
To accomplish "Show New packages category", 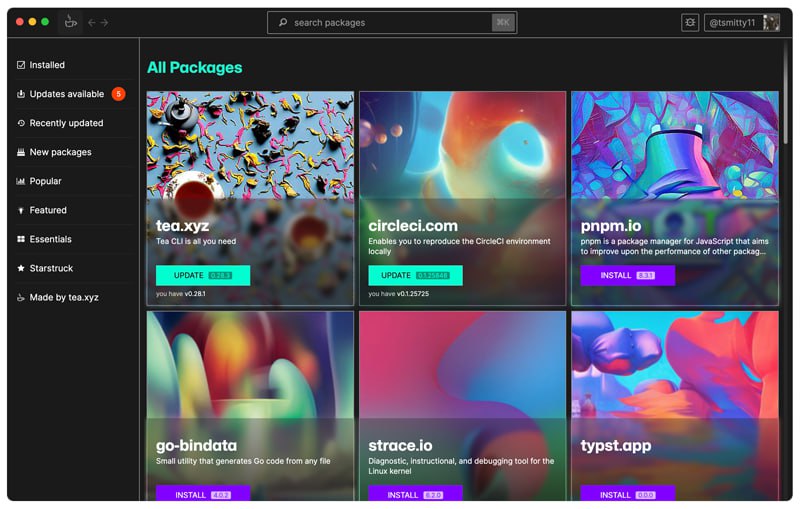I will [x=60, y=152].
